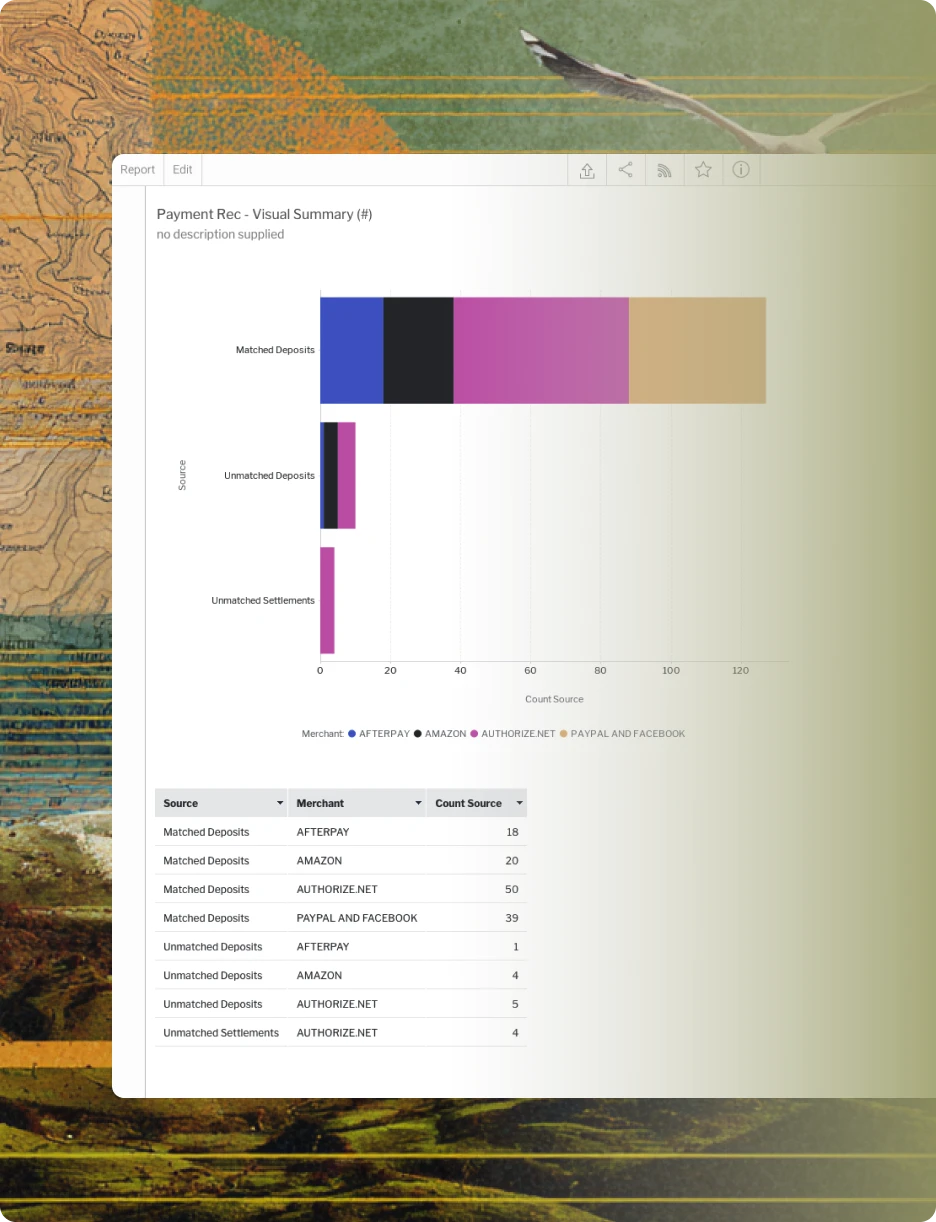Click the export/upload icon in toolbar
The height and width of the screenshot is (1222, 936).
587,170
